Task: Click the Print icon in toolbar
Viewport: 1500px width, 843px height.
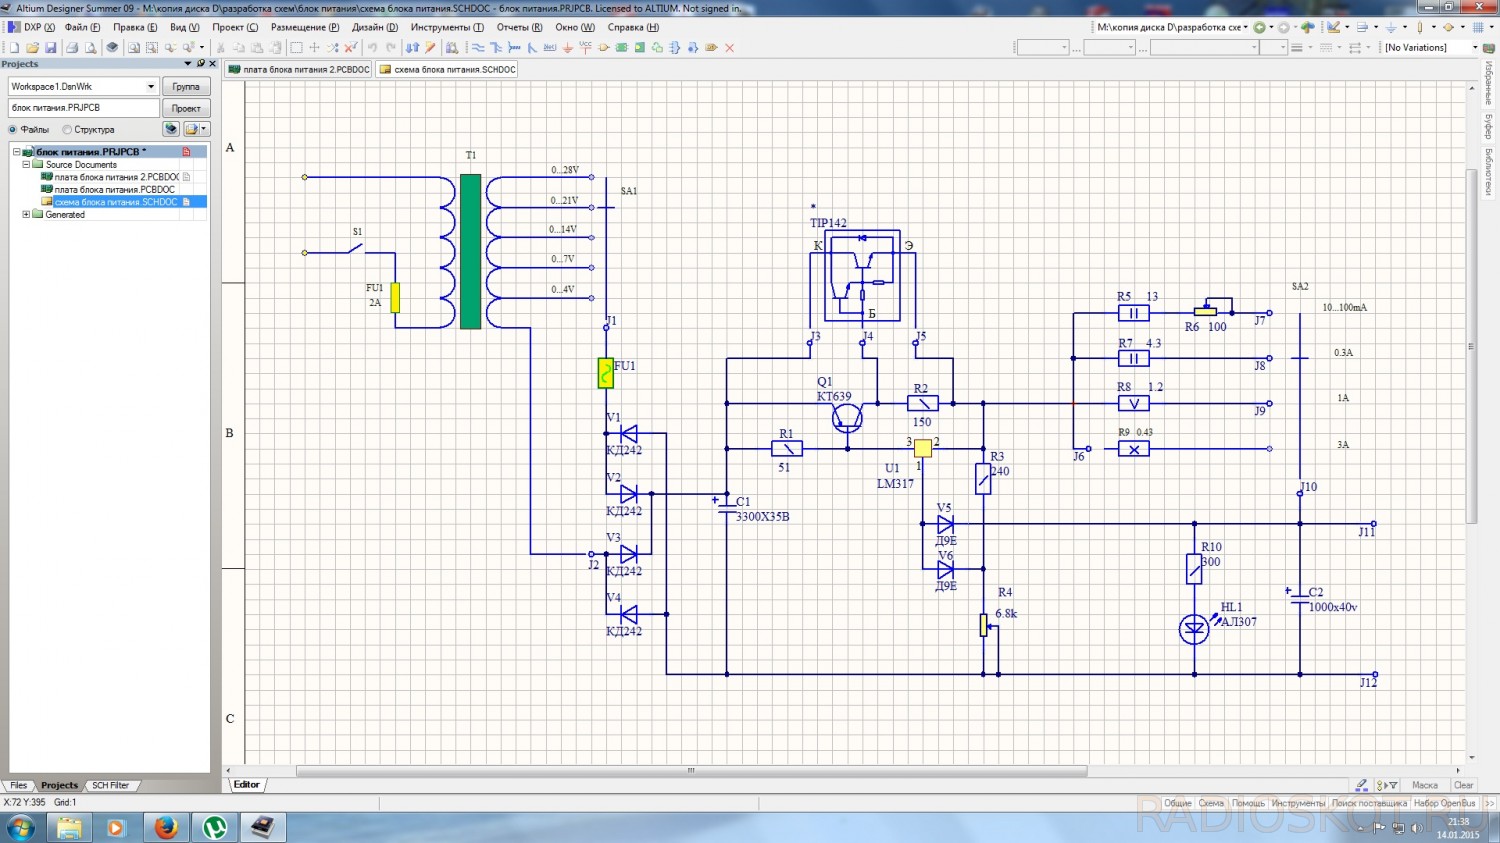Action: click(x=72, y=47)
